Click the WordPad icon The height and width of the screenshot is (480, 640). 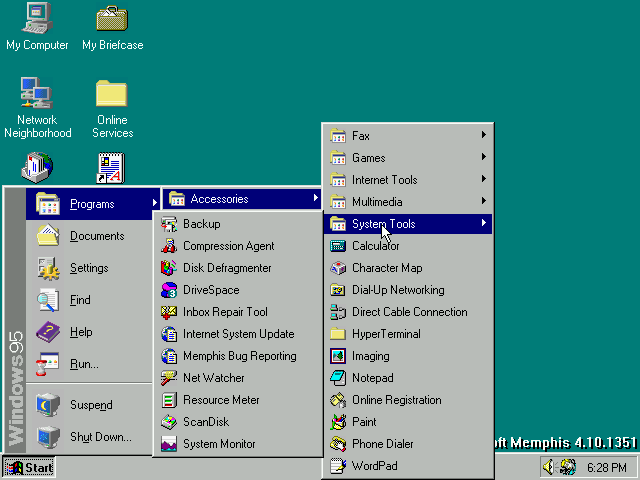pos(338,467)
